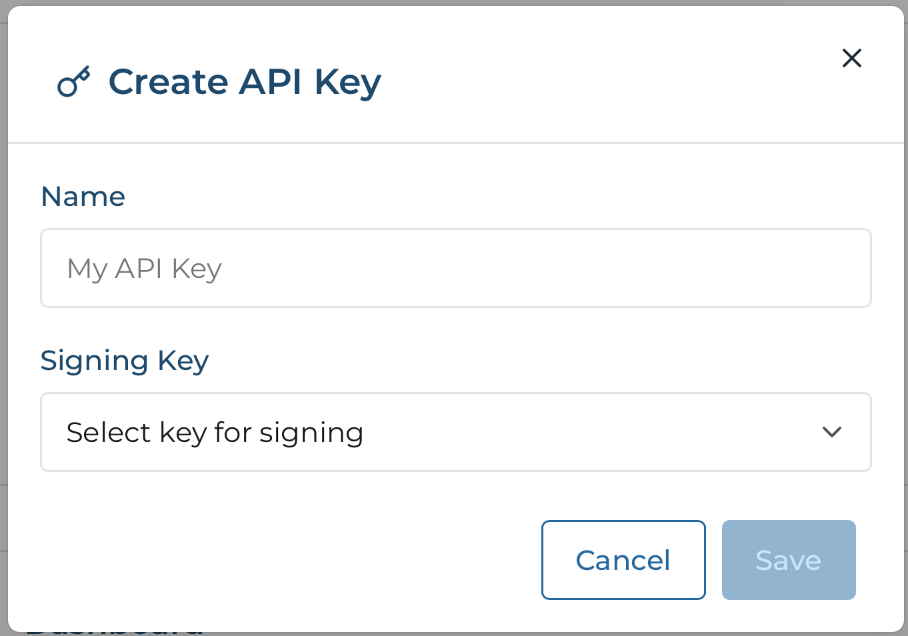Click the 'Create API Key' title
The width and height of the screenshot is (908, 636).
244,82
